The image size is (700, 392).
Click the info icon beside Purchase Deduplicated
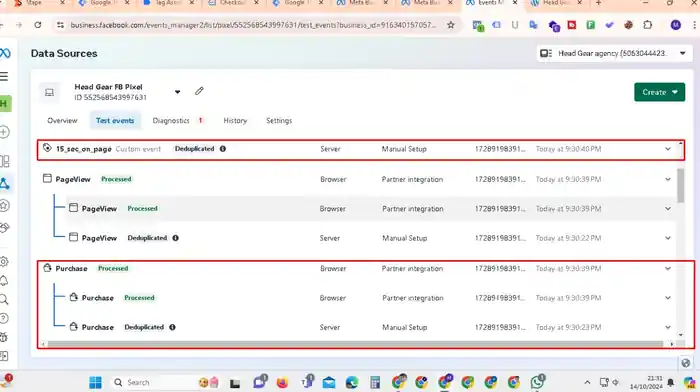click(172, 327)
